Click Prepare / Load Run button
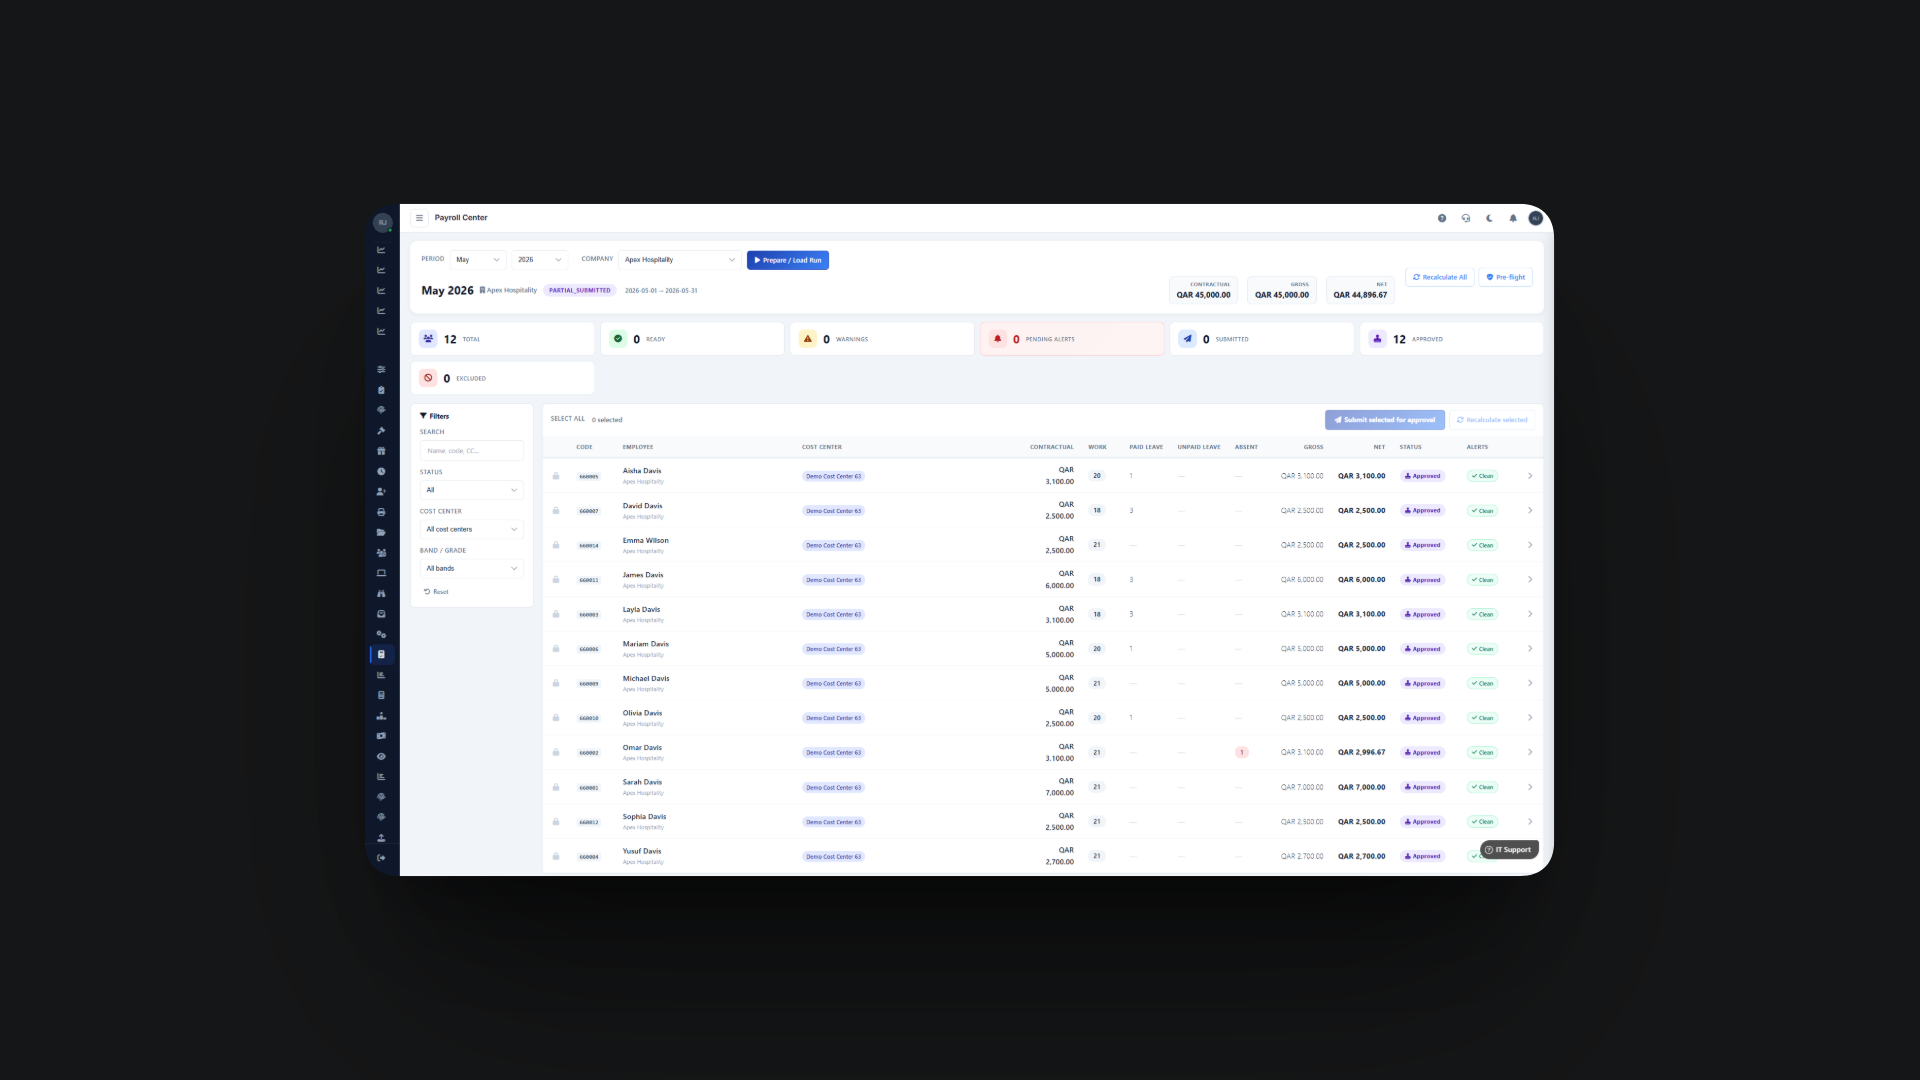 [x=788, y=260]
